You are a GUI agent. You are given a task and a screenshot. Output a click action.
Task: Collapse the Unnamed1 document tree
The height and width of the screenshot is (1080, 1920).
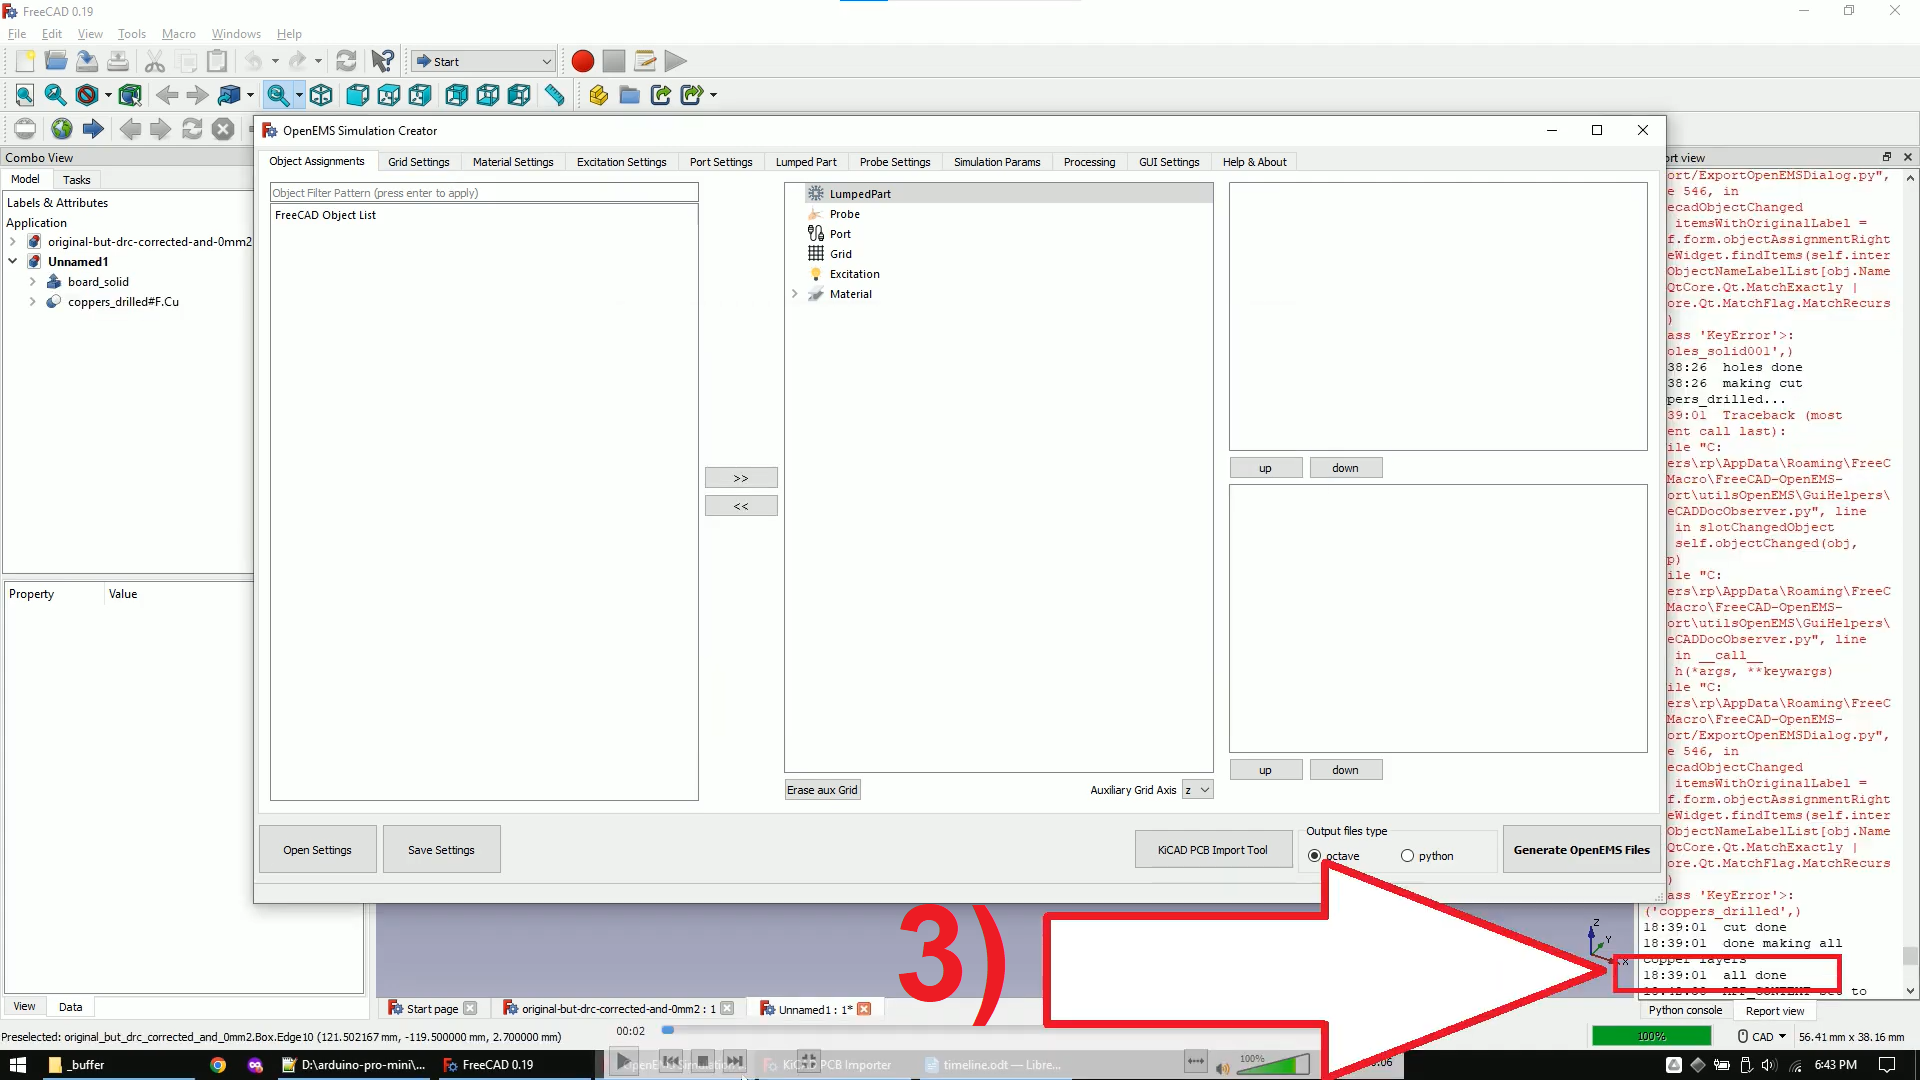(x=13, y=262)
